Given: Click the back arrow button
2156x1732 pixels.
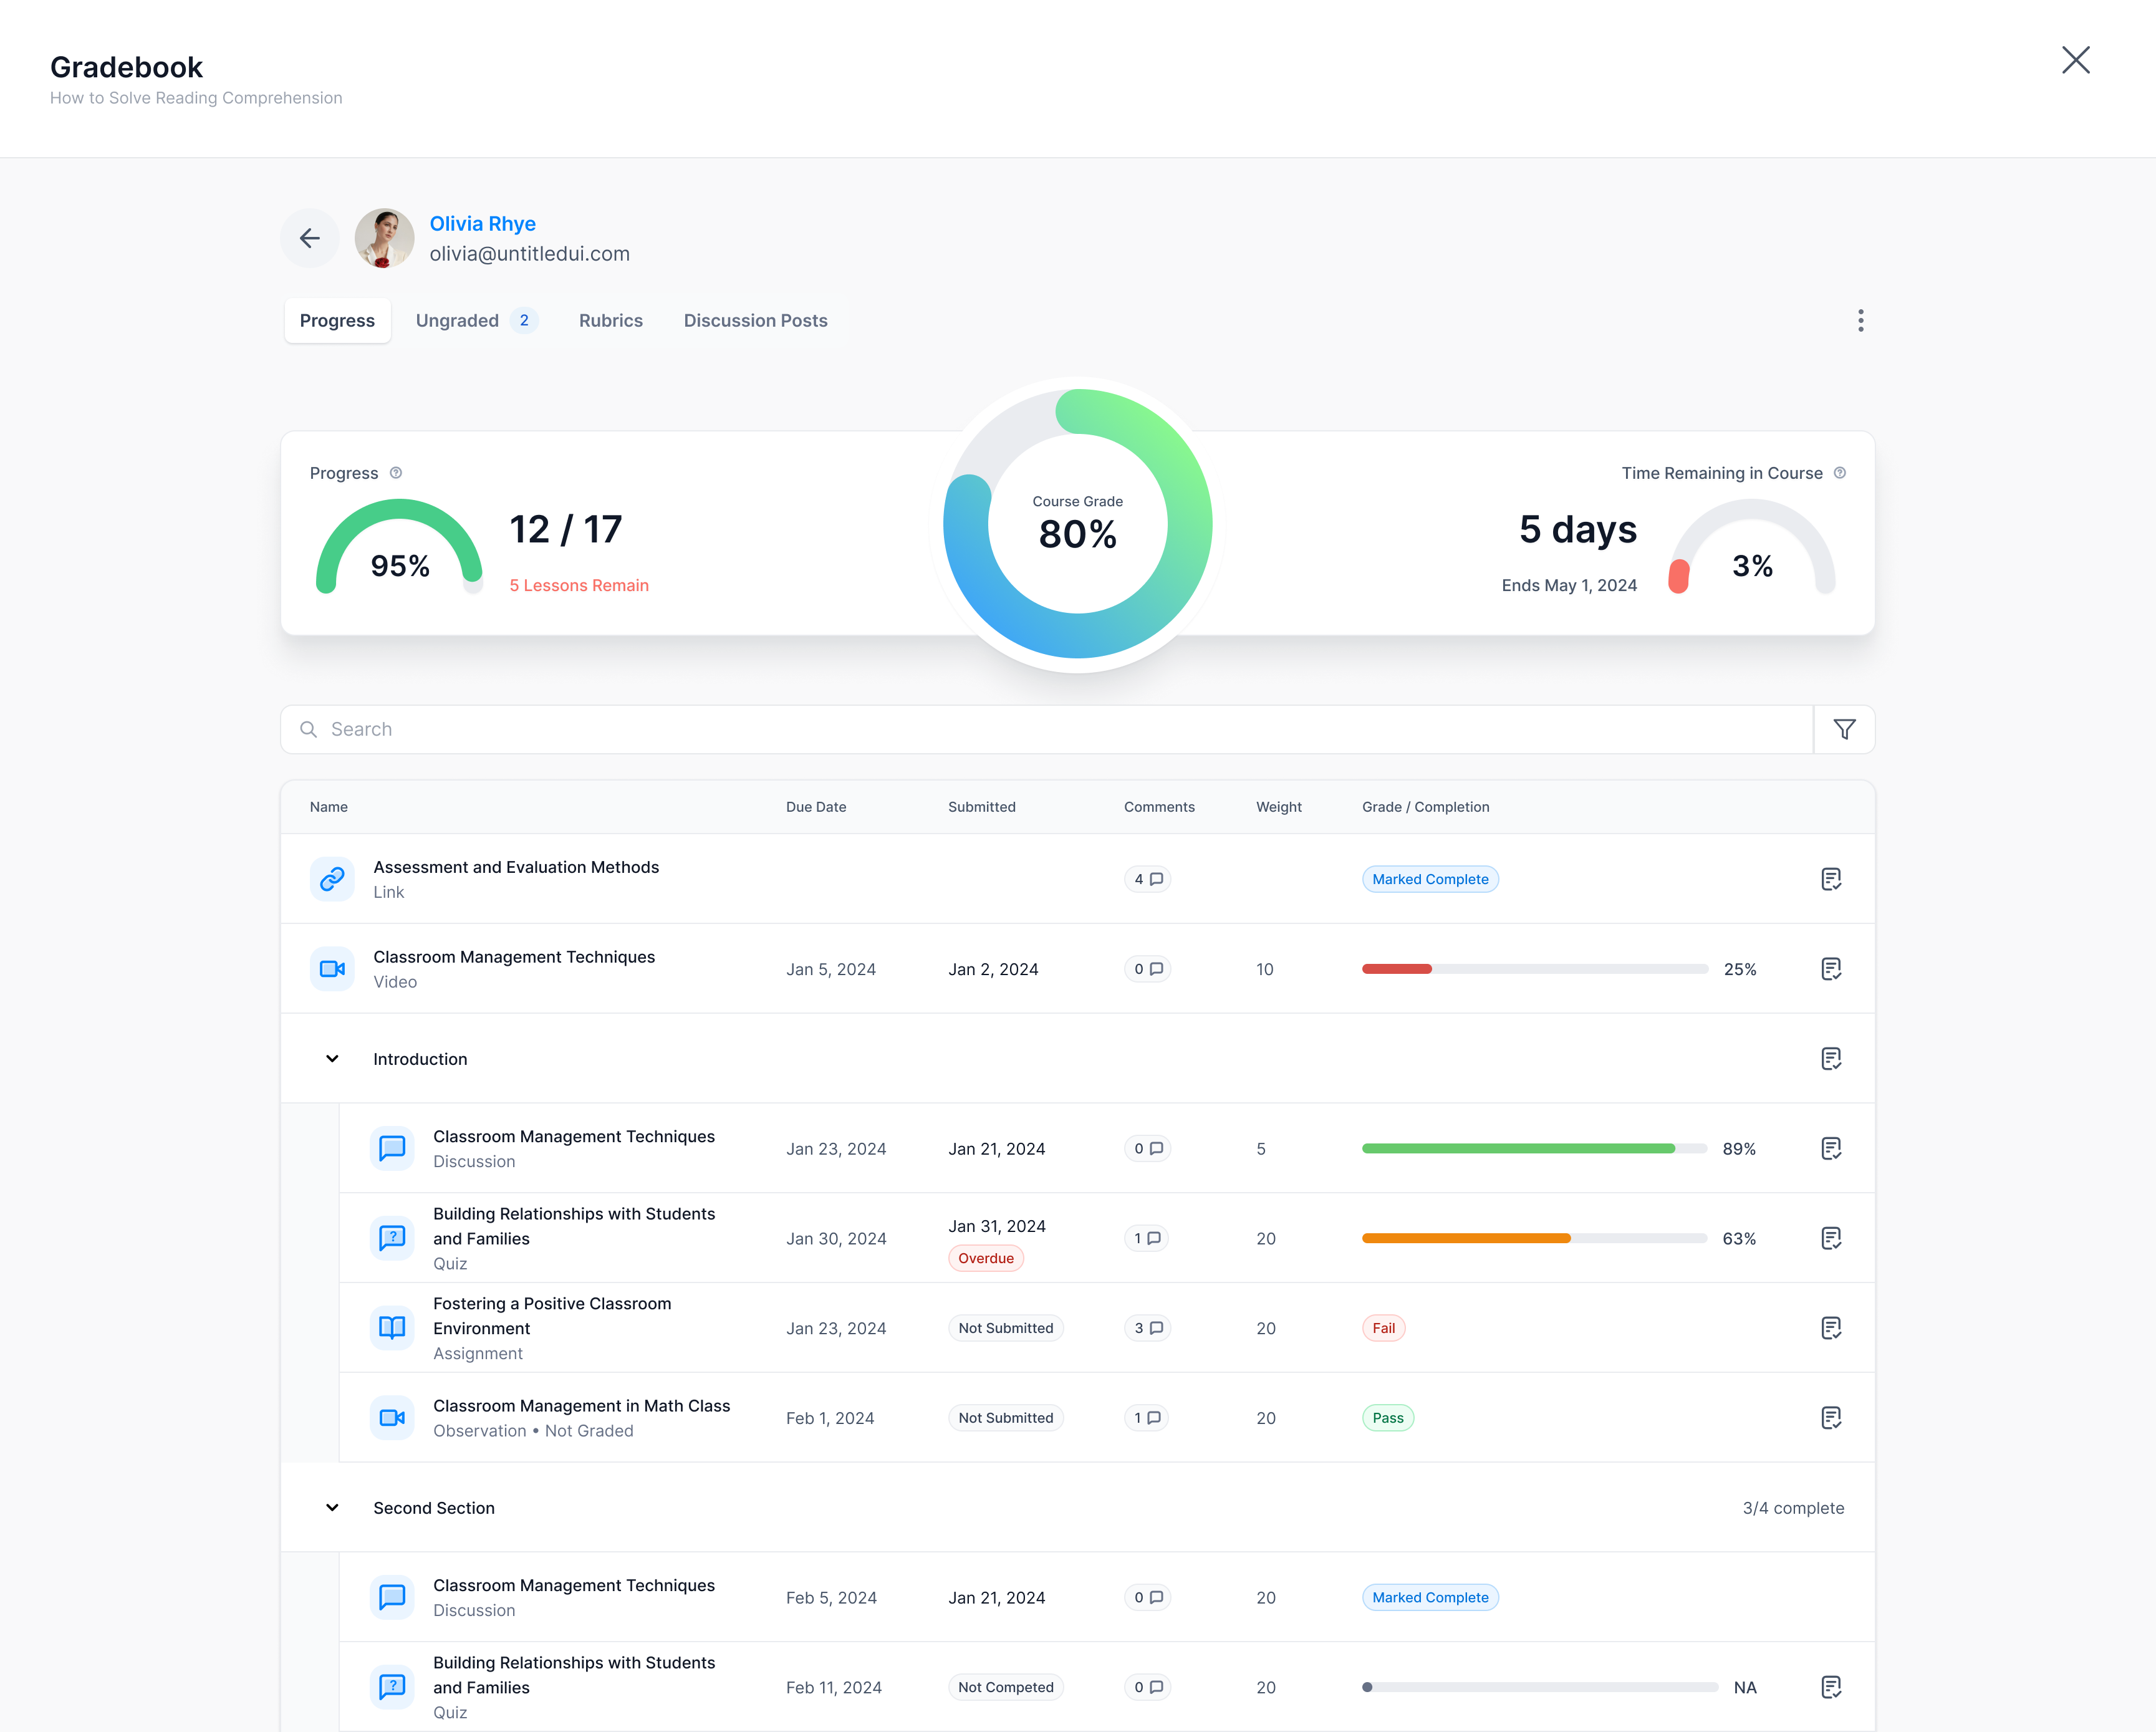Looking at the screenshot, I should coord(310,238).
